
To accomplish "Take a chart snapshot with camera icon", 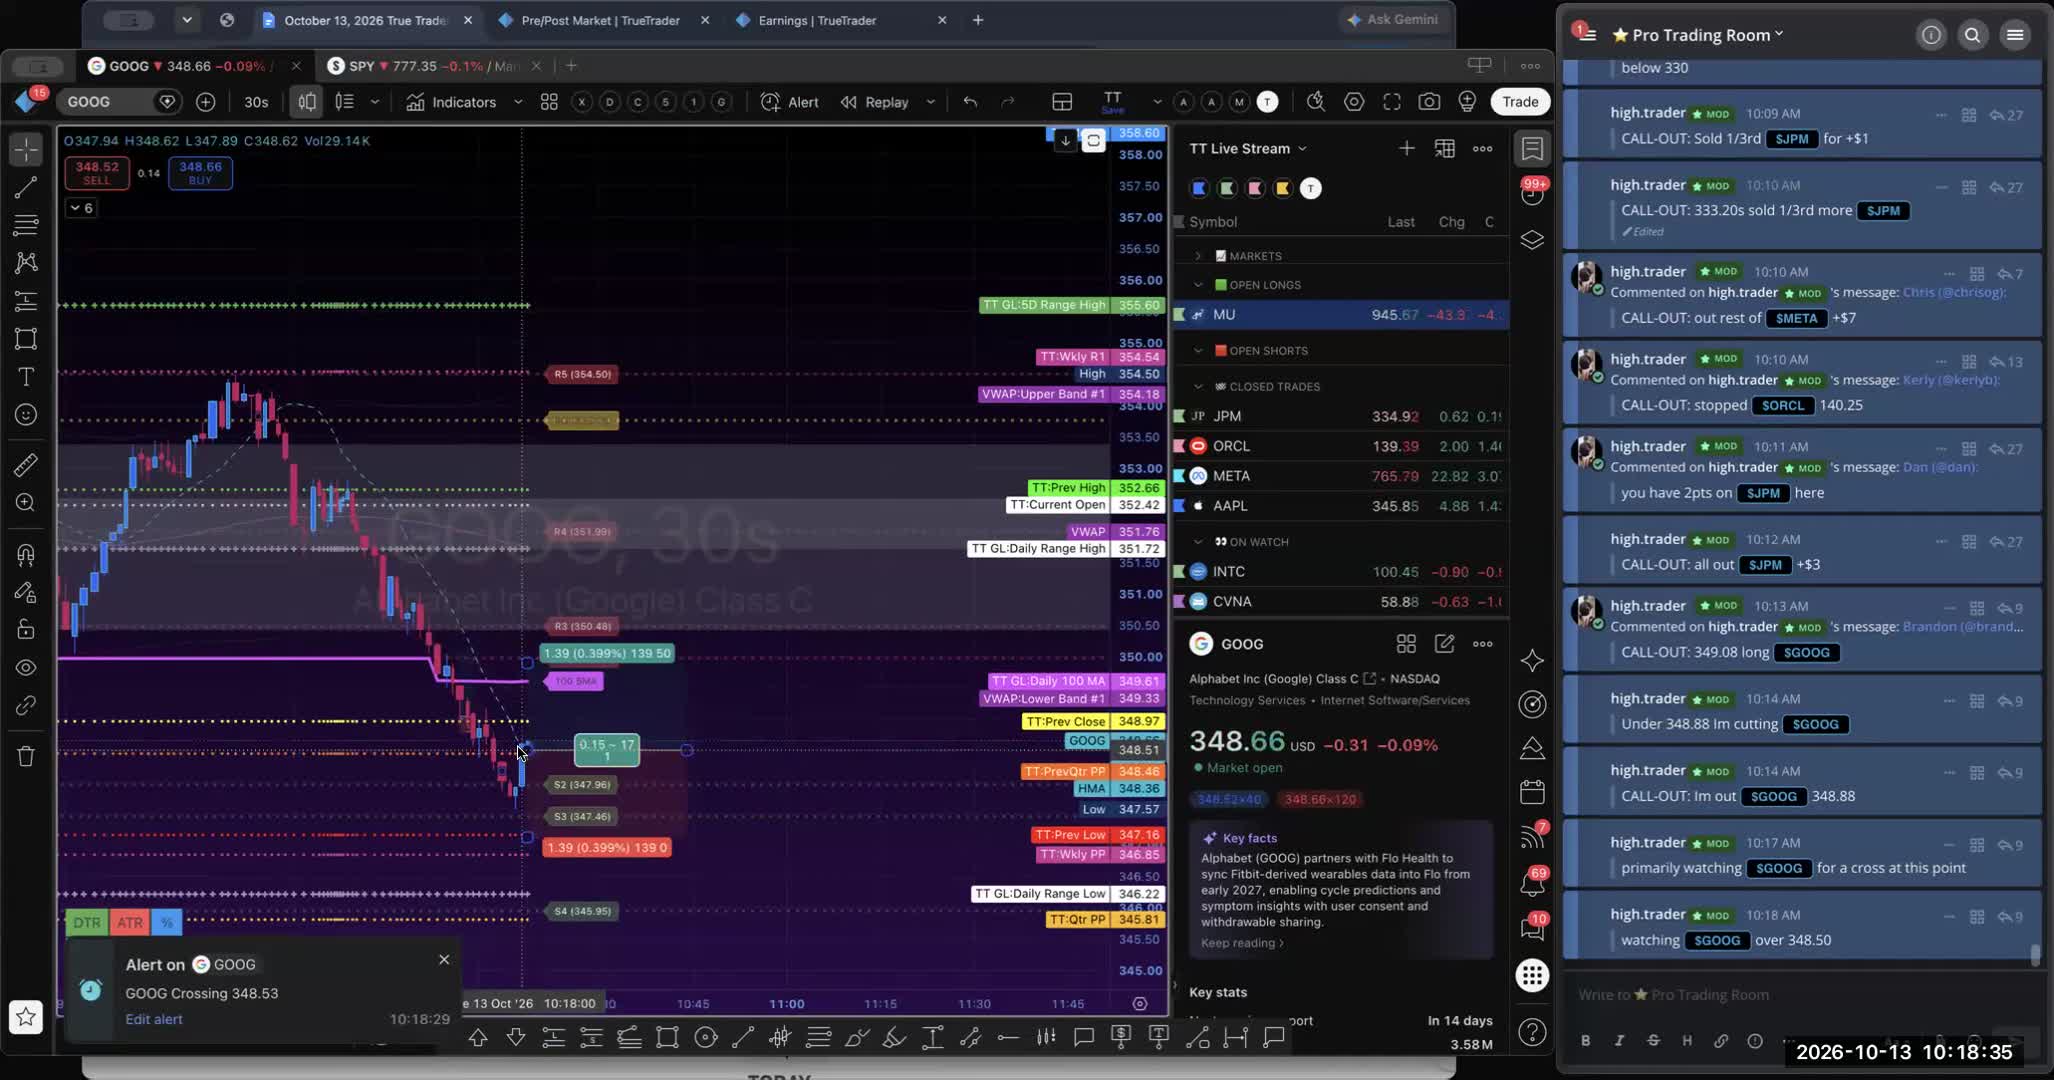I will [x=1429, y=102].
